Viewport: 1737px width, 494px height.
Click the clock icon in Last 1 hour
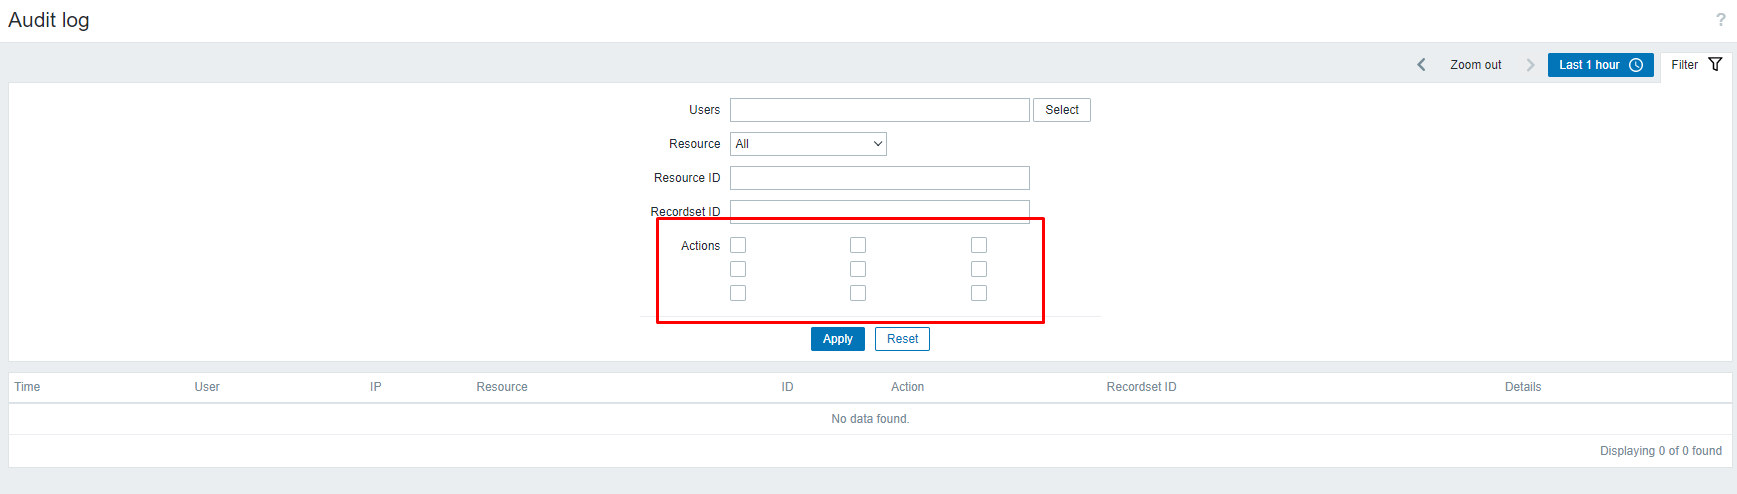tap(1636, 65)
